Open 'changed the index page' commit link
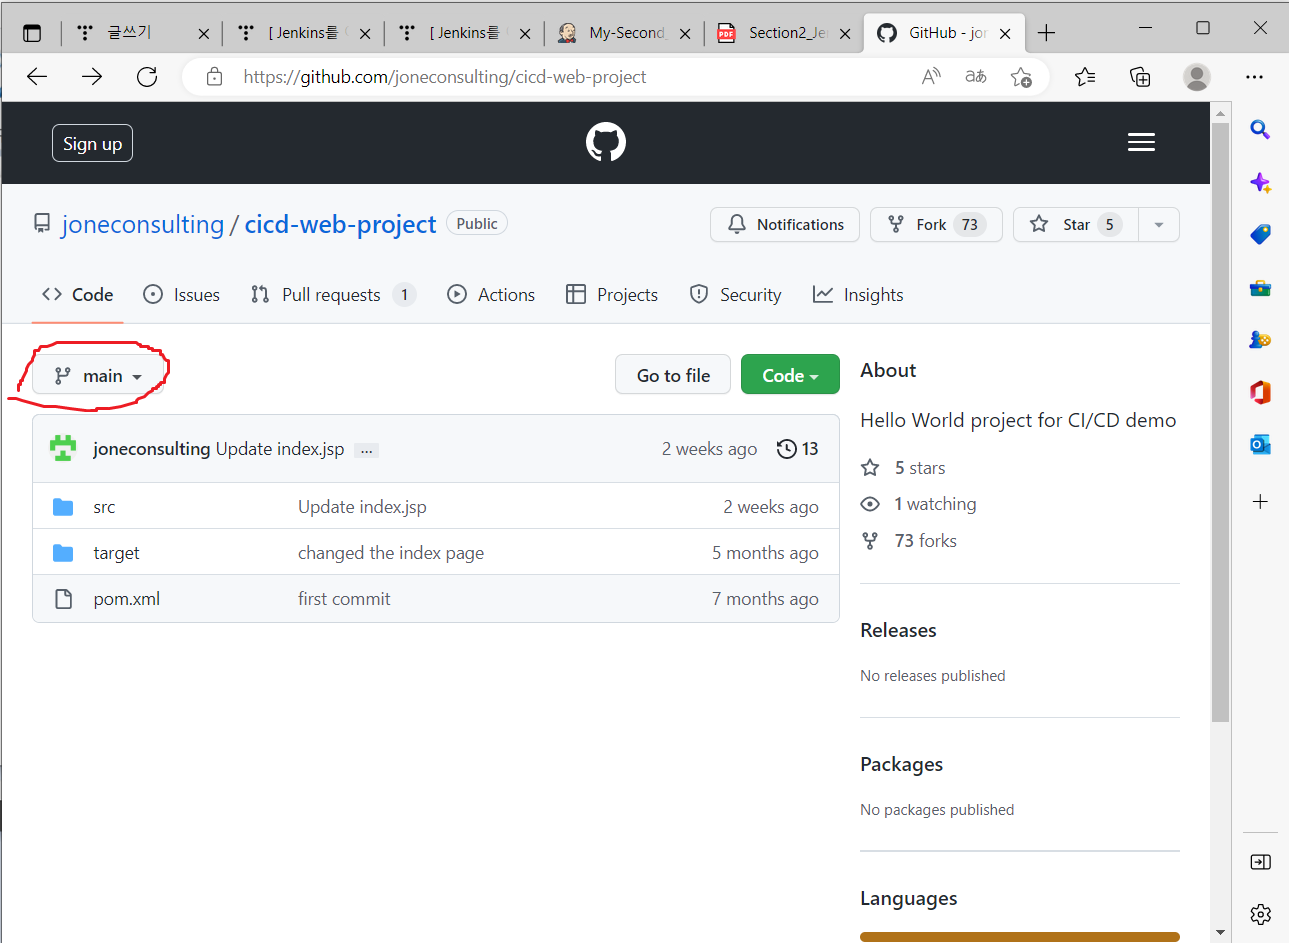The image size is (1289, 943). pyautogui.click(x=391, y=553)
